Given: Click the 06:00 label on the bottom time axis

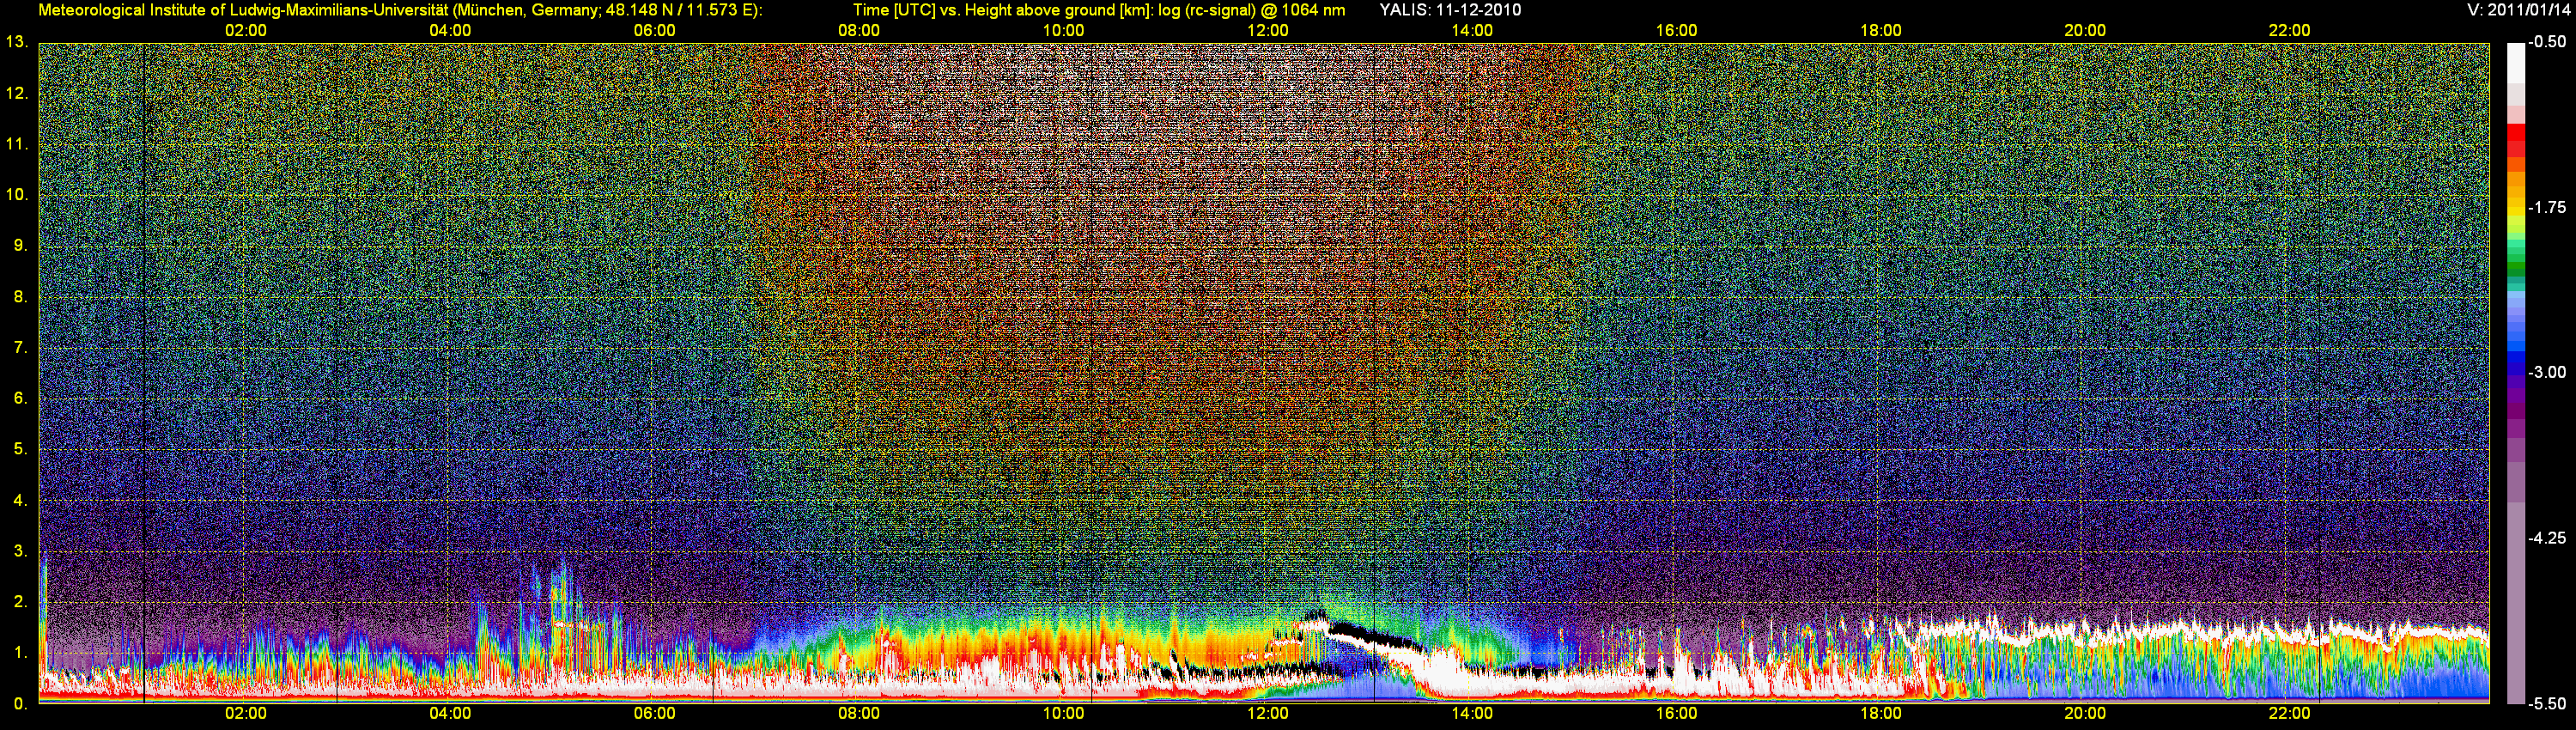Looking at the screenshot, I should pos(655,714).
